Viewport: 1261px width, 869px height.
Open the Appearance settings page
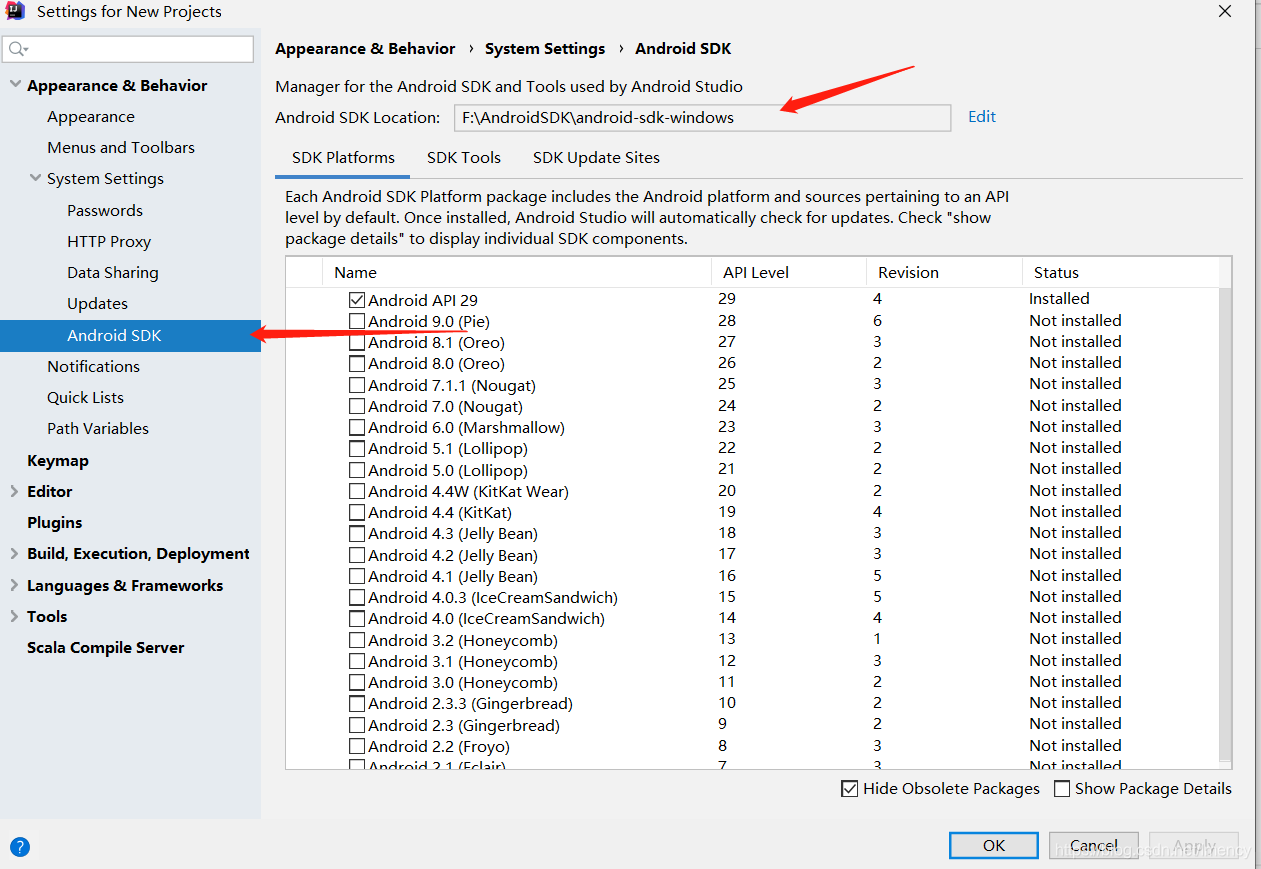point(90,116)
